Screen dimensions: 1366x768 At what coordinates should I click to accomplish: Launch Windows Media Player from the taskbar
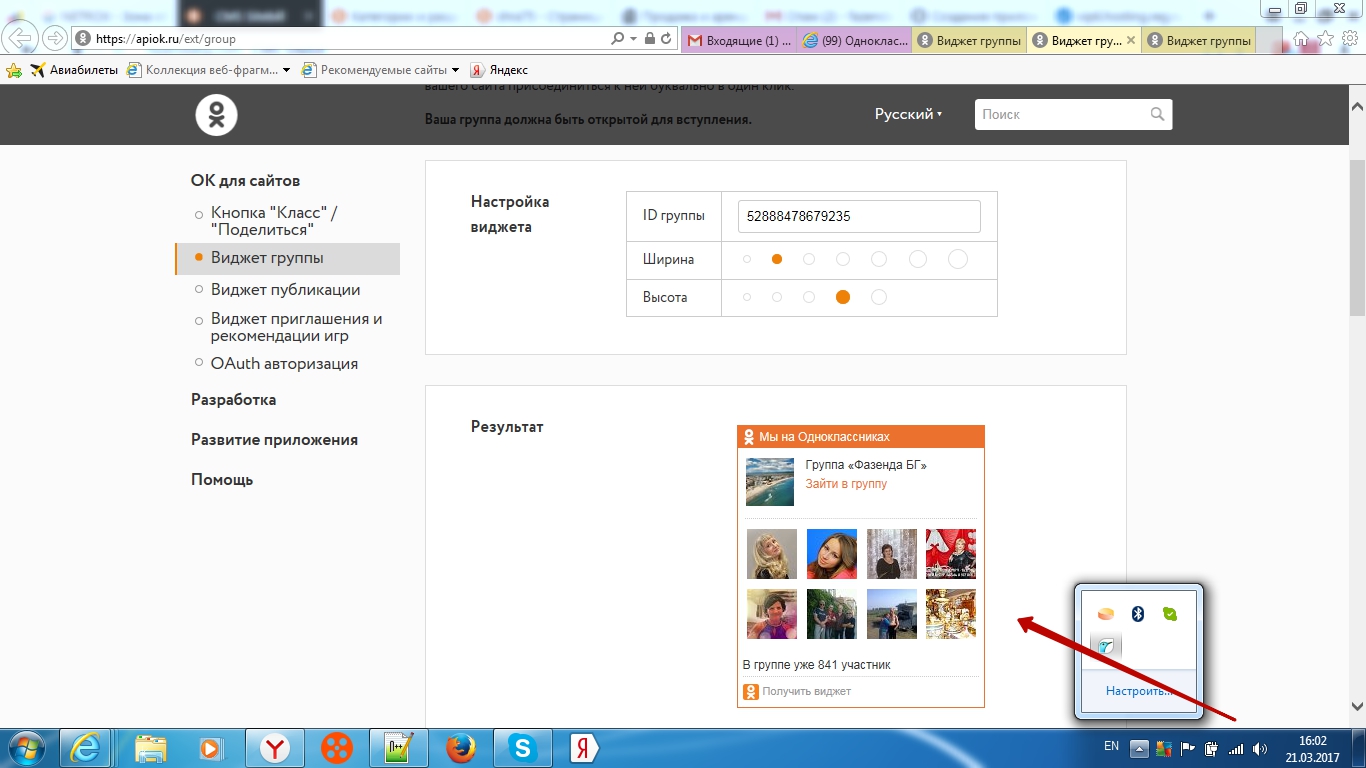210,747
